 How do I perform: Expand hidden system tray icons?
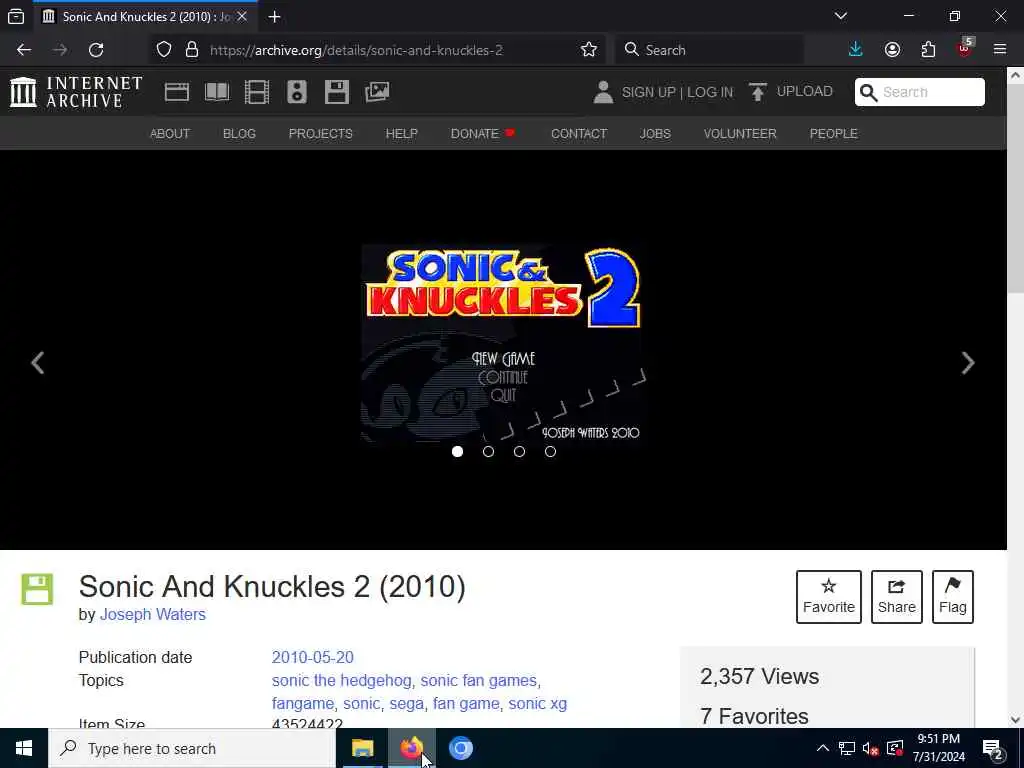coord(823,748)
